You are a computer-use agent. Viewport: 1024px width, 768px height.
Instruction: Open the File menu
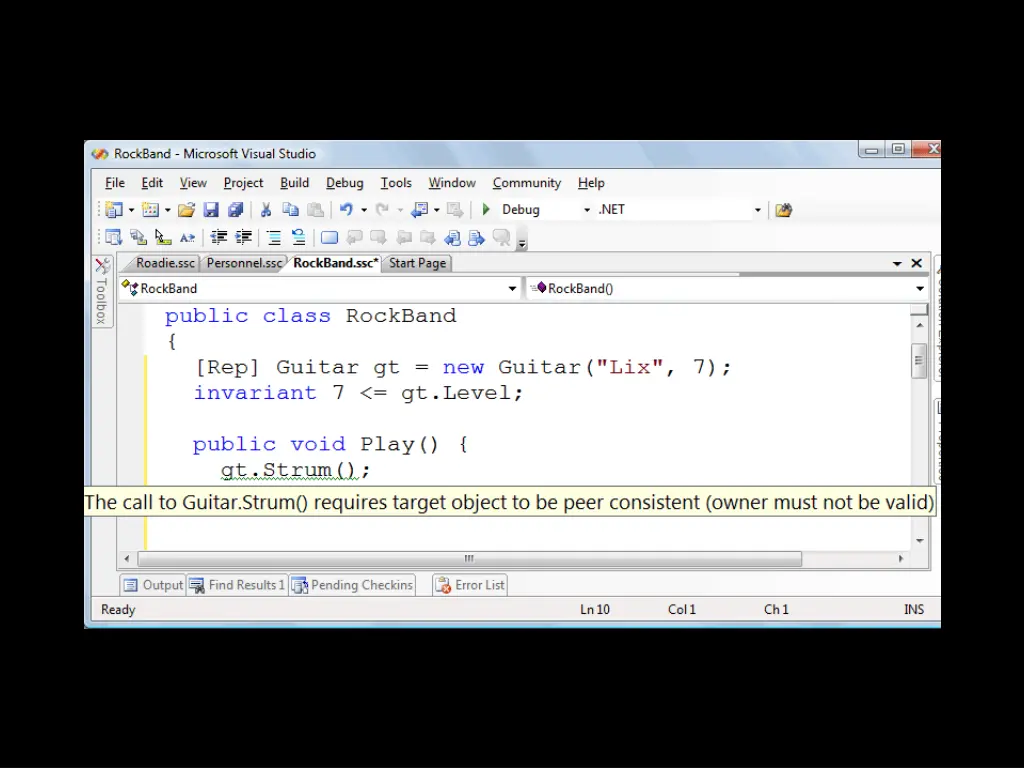(x=115, y=183)
